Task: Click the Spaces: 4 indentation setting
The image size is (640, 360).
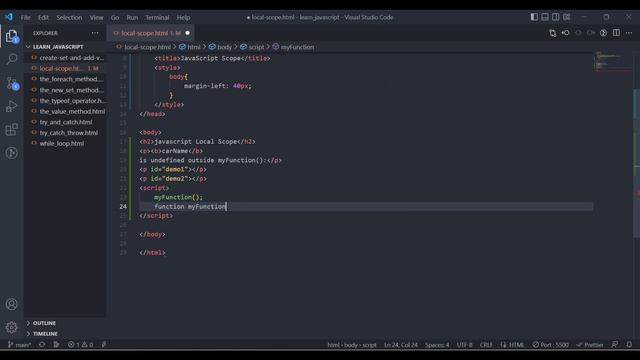Action: click(437, 345)
